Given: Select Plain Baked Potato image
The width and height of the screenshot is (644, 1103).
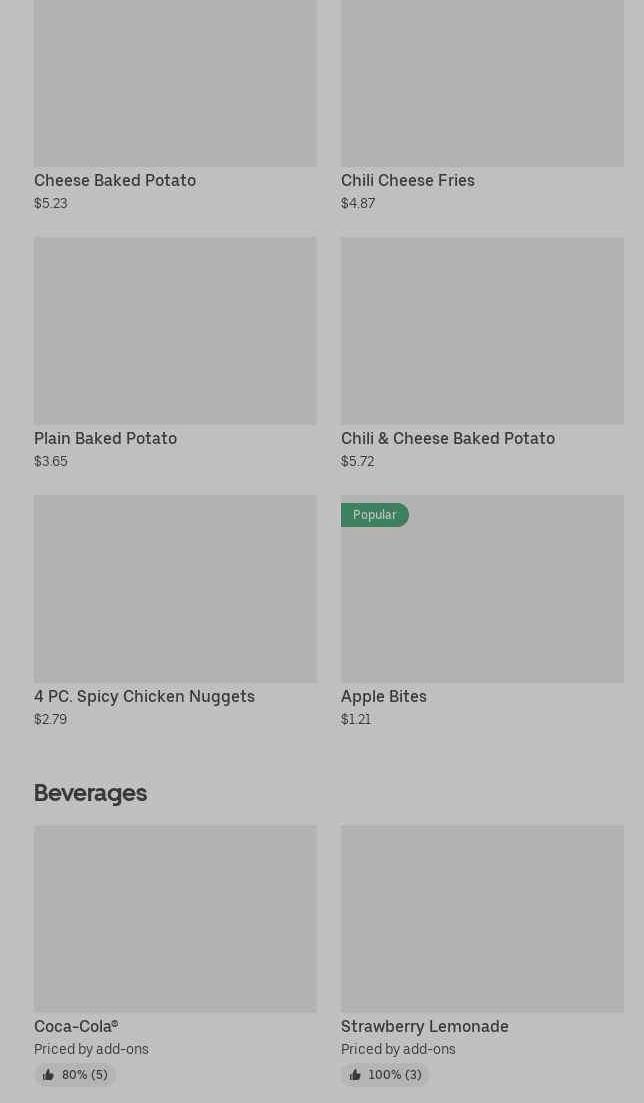Looking at the screenshot, I should point(175,330).
